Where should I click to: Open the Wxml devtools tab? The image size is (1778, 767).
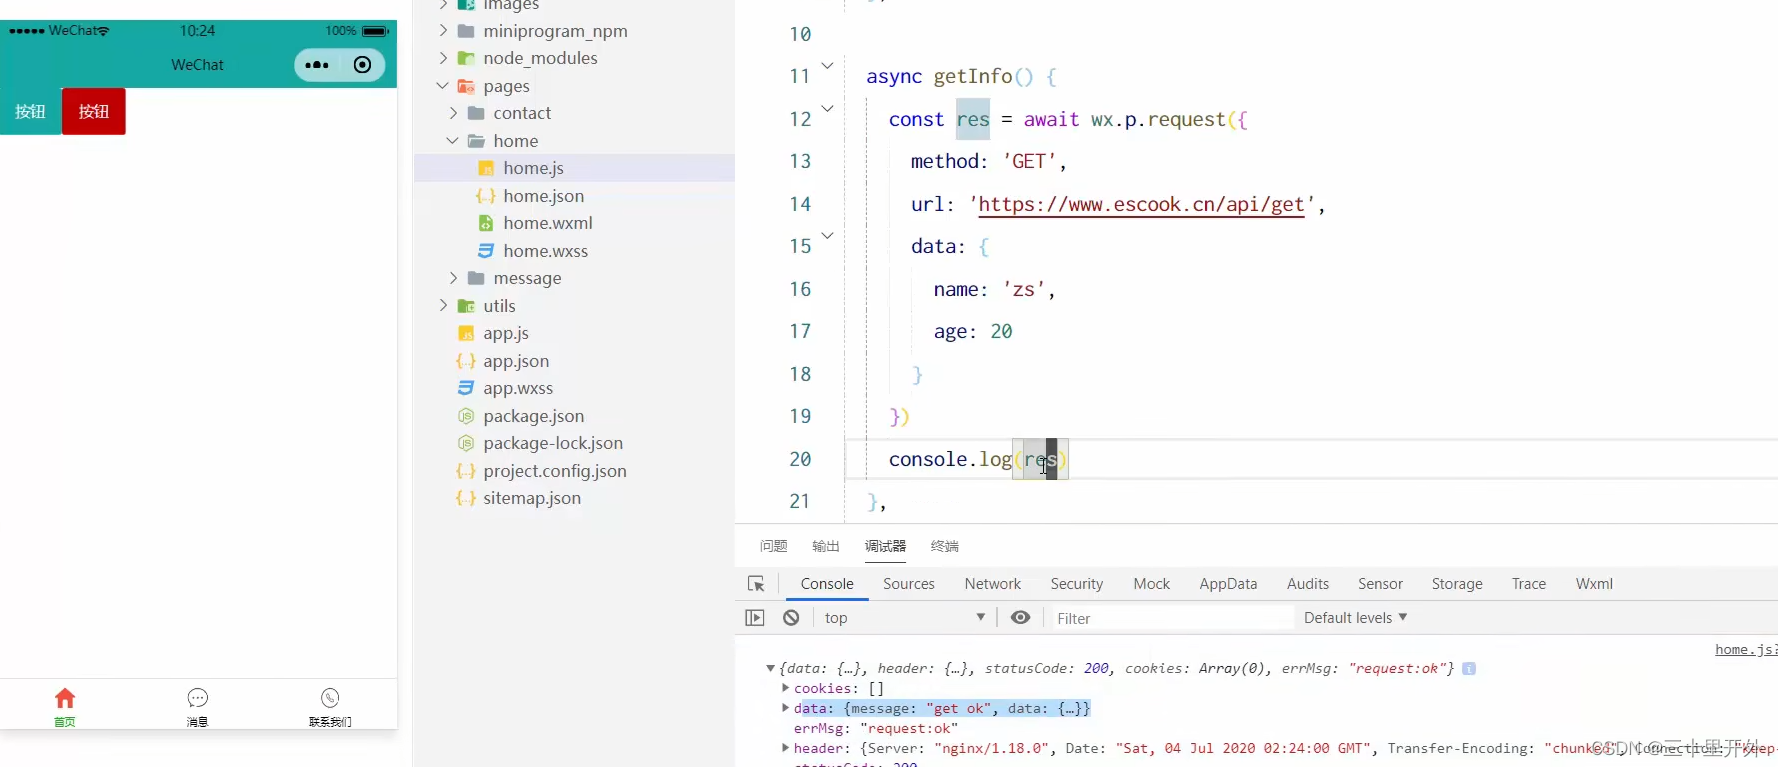click(1594, 584)
